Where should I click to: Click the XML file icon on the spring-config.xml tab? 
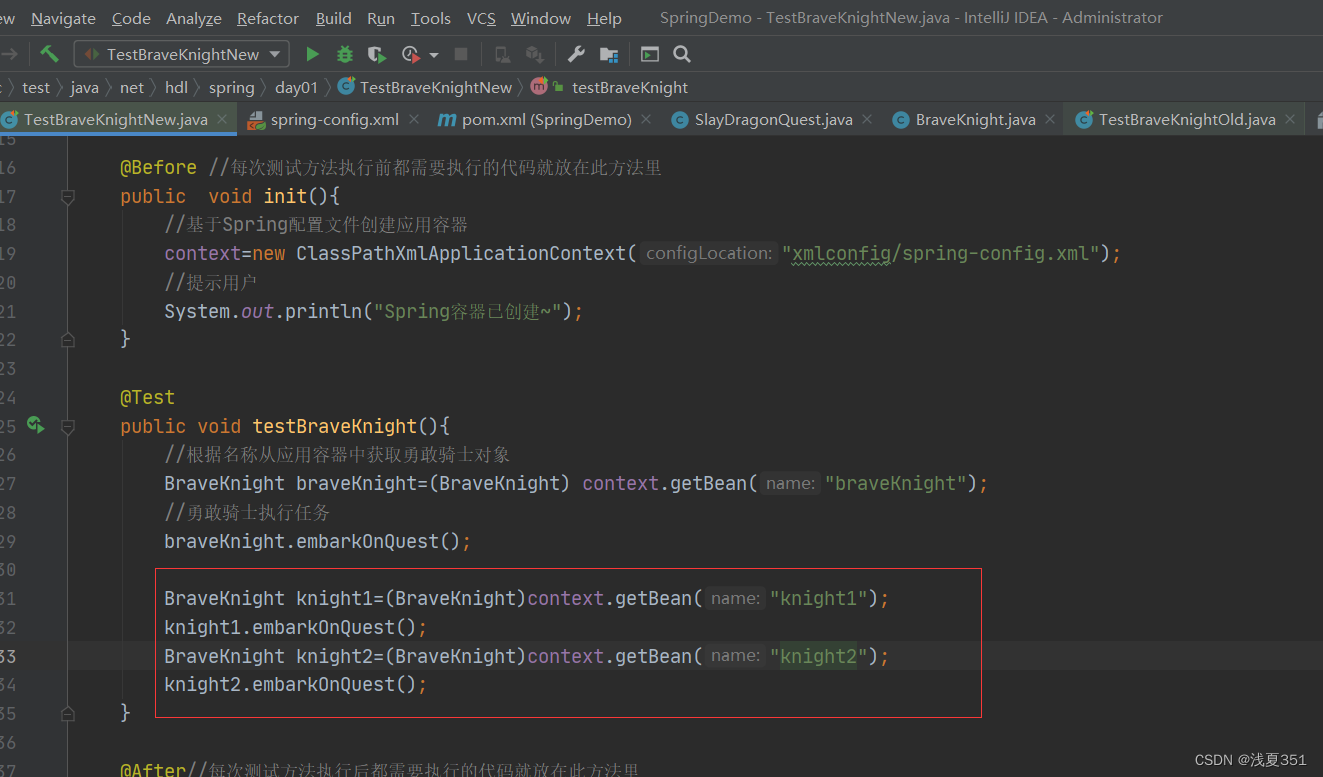(x=256, y=120)
